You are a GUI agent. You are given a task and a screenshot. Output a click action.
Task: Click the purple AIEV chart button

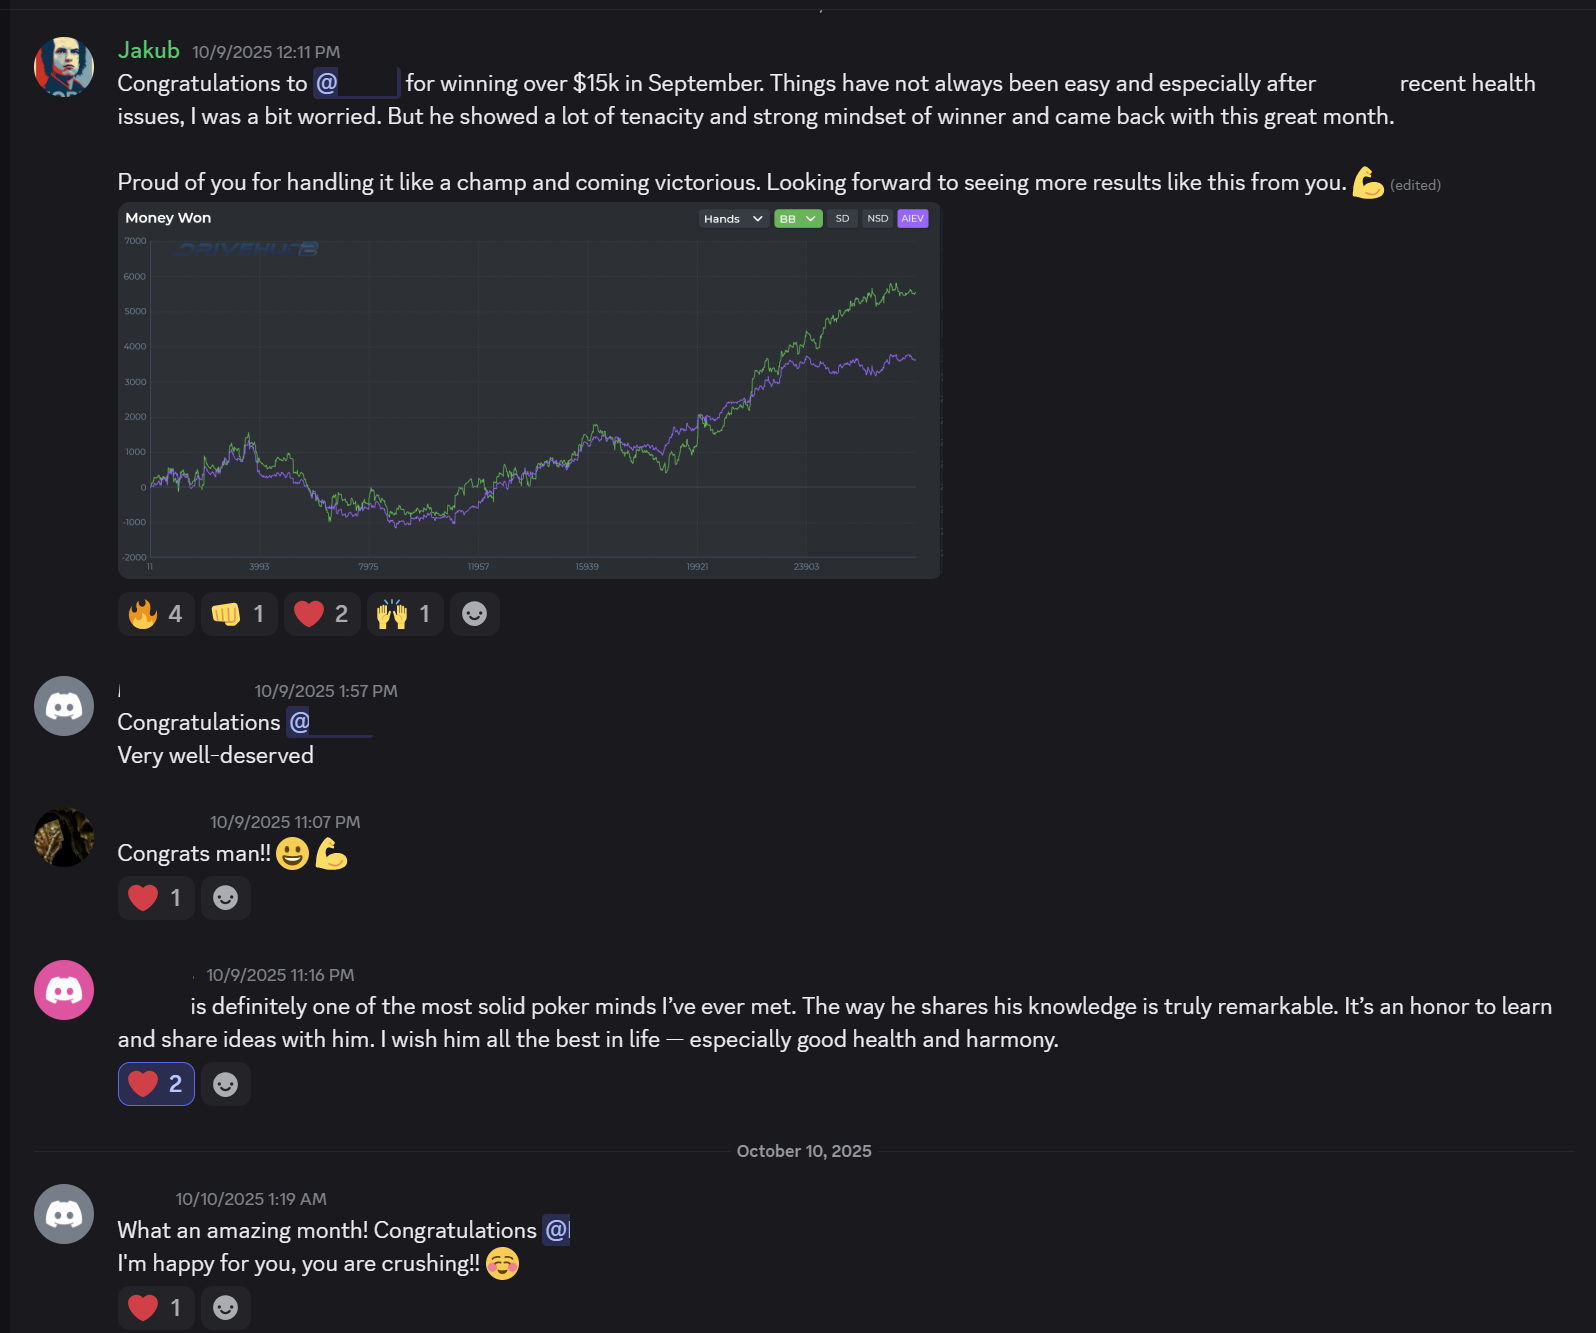tap(913, 219)
